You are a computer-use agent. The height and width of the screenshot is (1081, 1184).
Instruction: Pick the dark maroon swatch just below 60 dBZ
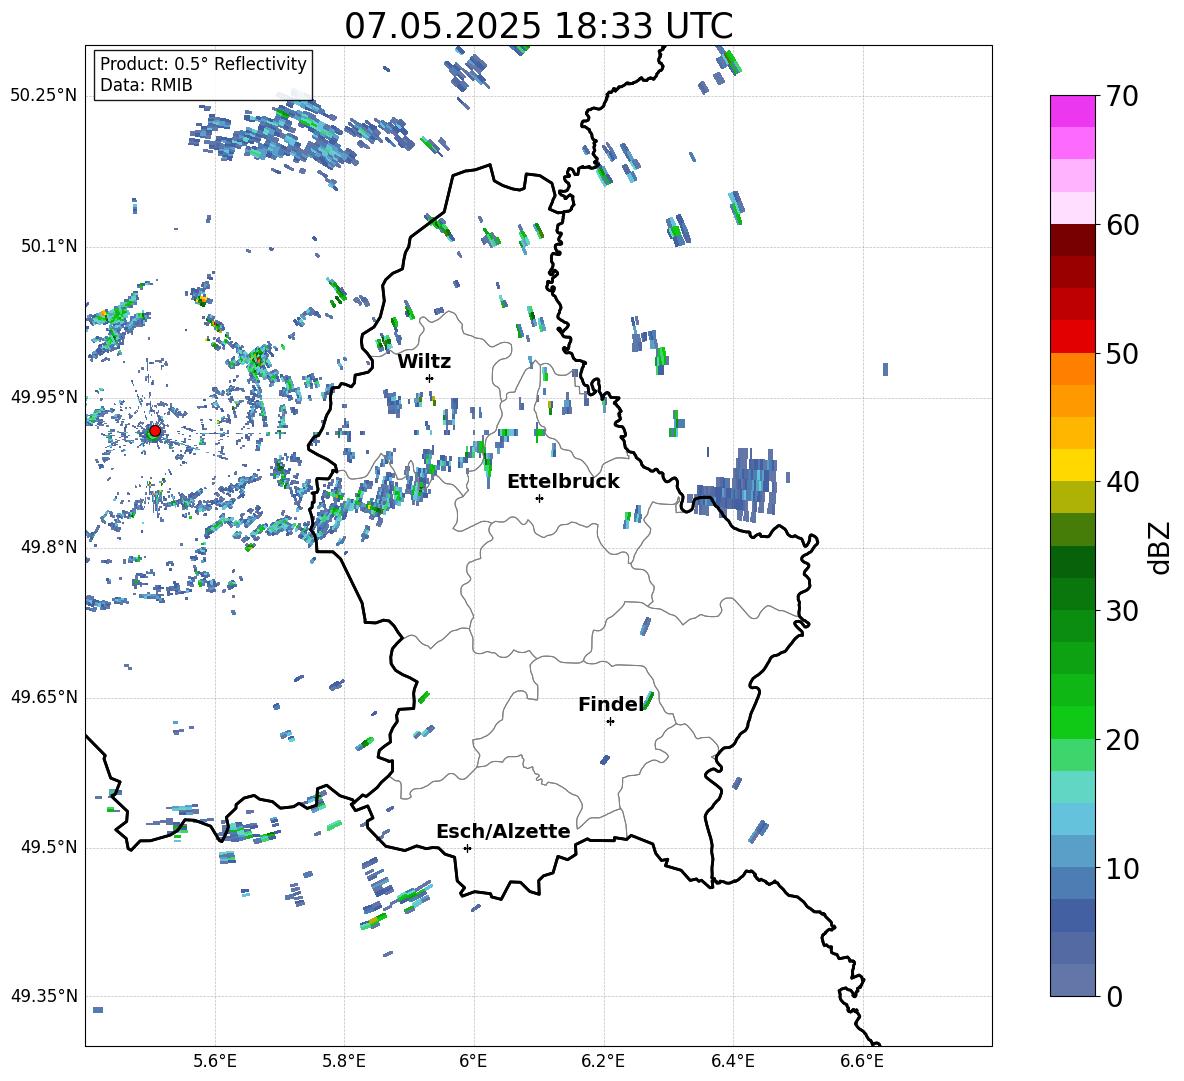[1073, 240]
